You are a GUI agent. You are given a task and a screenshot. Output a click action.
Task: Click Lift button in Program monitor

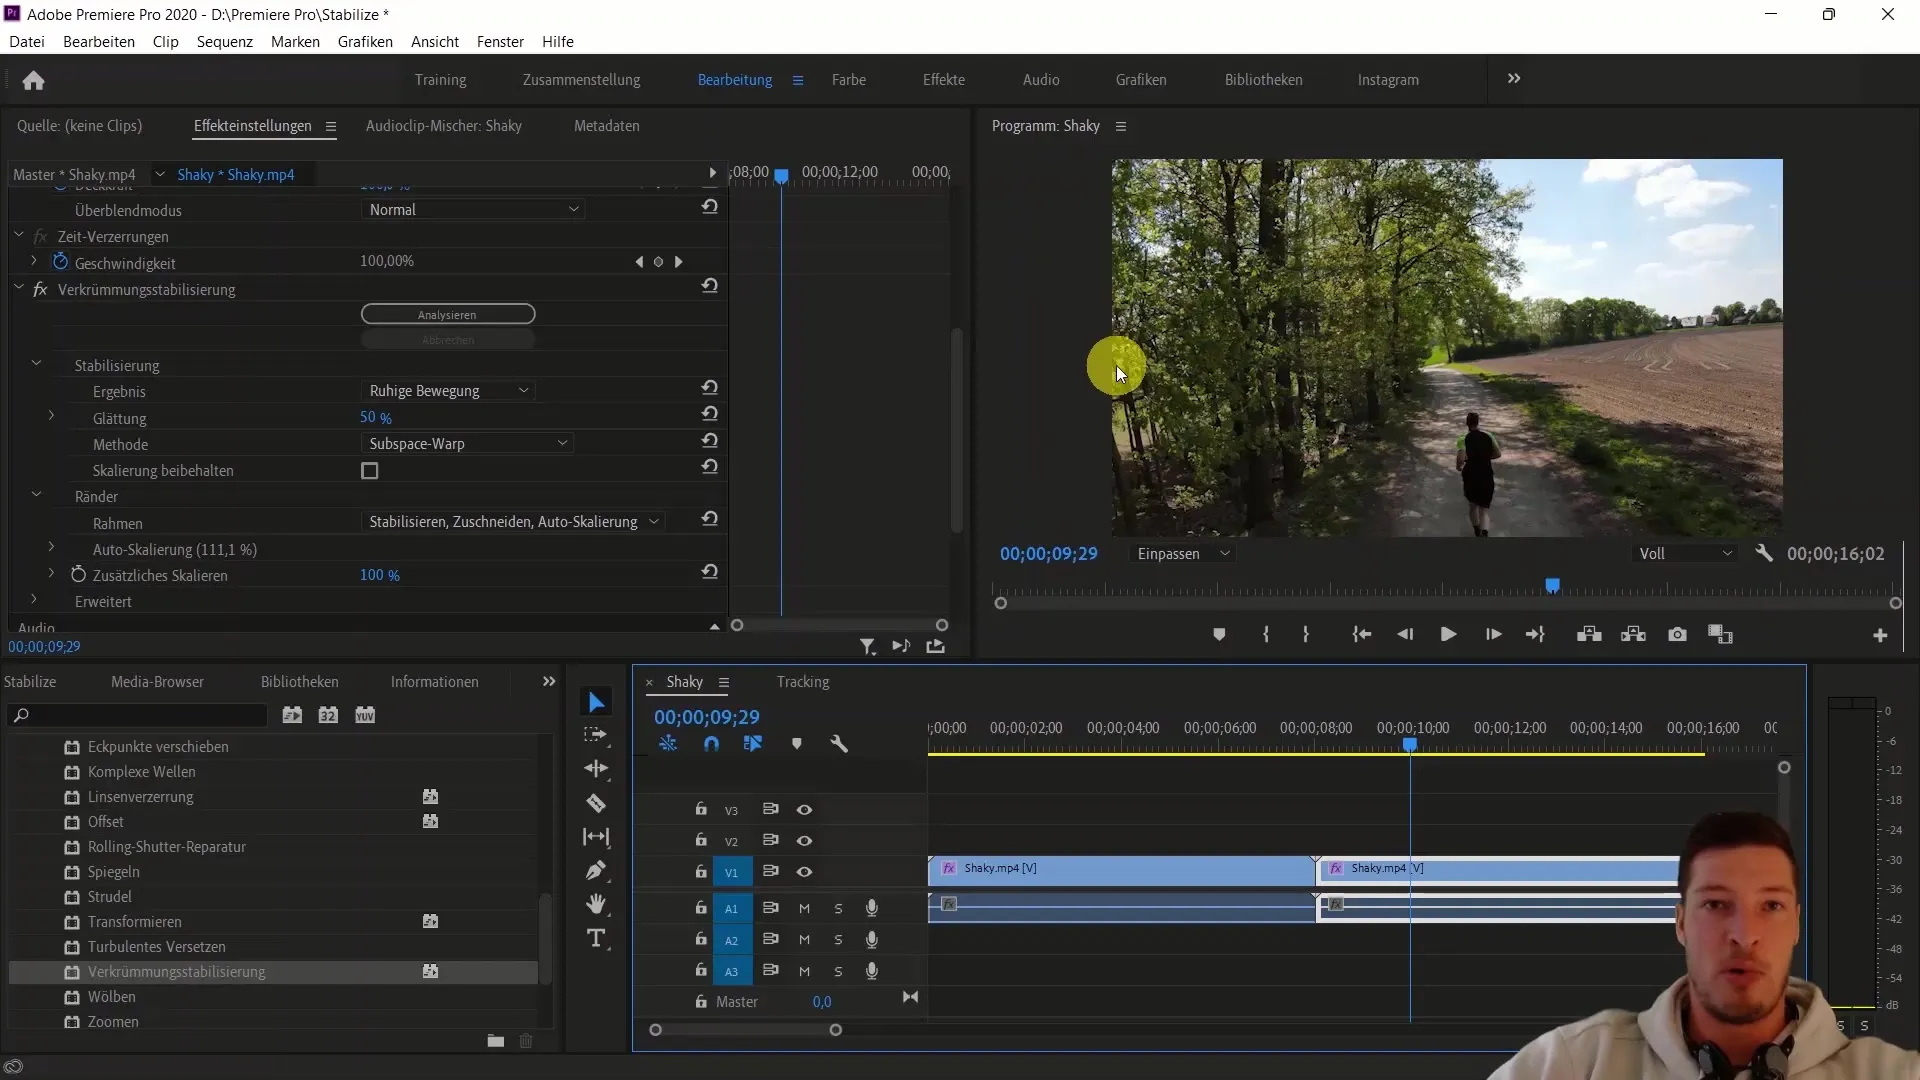coord(1589,635)
